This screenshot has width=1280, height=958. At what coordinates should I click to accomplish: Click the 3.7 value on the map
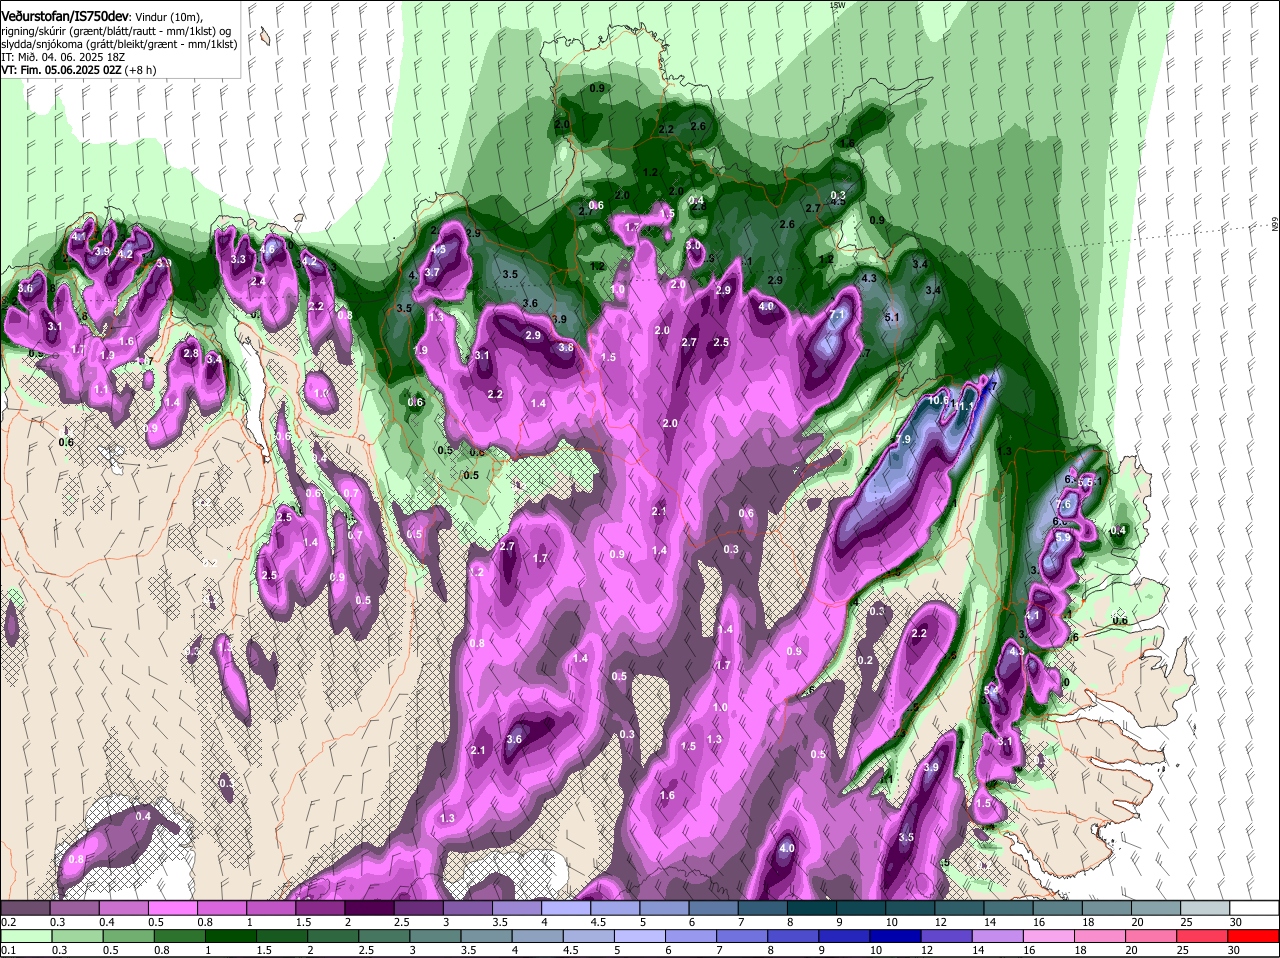[x=432, y=272]
